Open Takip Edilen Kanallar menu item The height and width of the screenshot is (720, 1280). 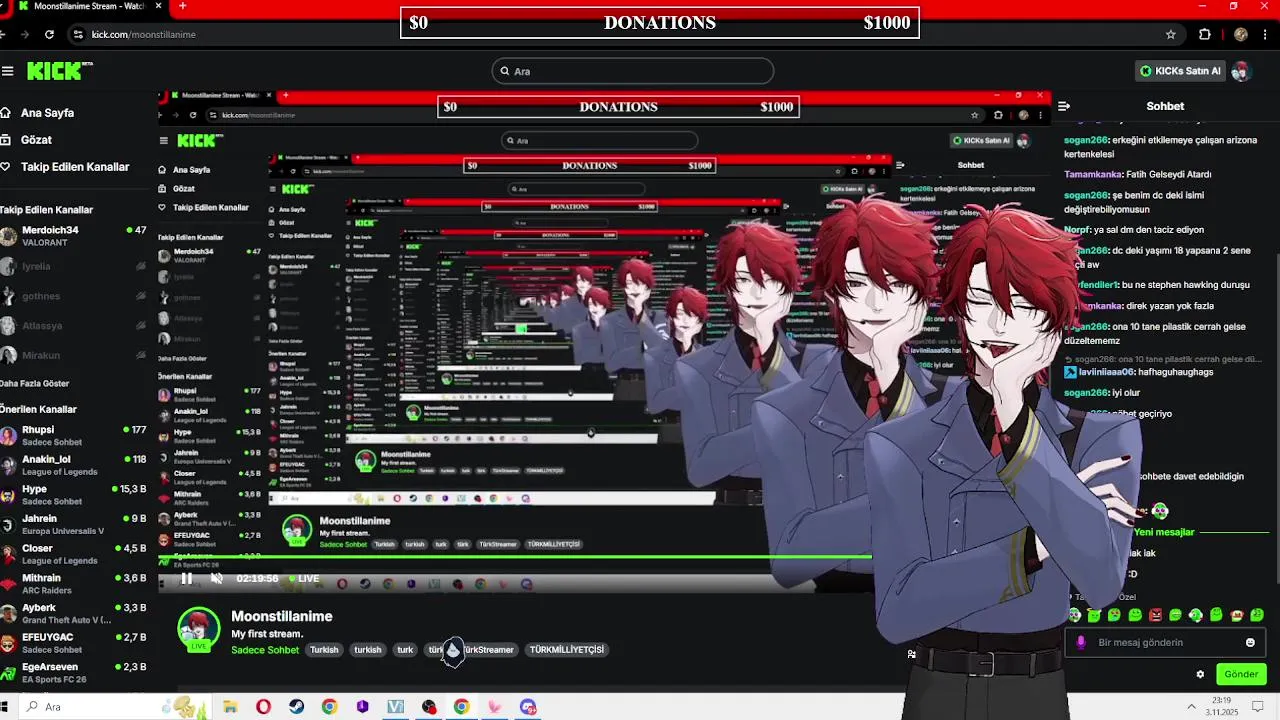(x=66, y=167)
